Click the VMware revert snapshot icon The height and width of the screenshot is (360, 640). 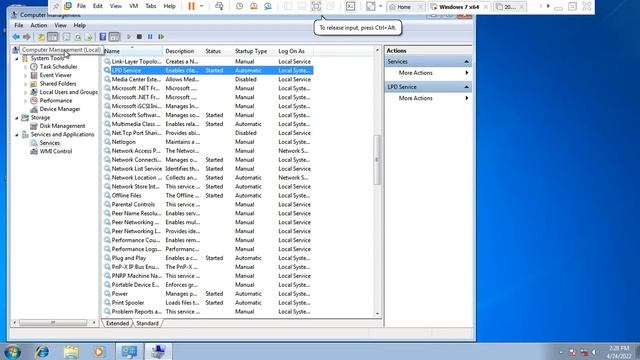tap(253, 6)
